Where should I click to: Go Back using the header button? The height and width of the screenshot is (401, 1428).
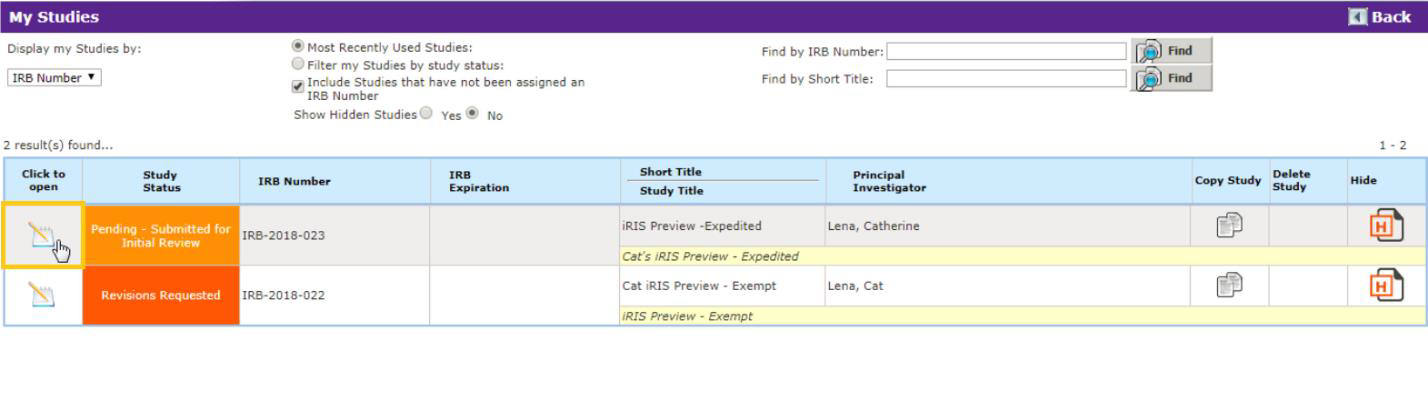coord(1379,17)
